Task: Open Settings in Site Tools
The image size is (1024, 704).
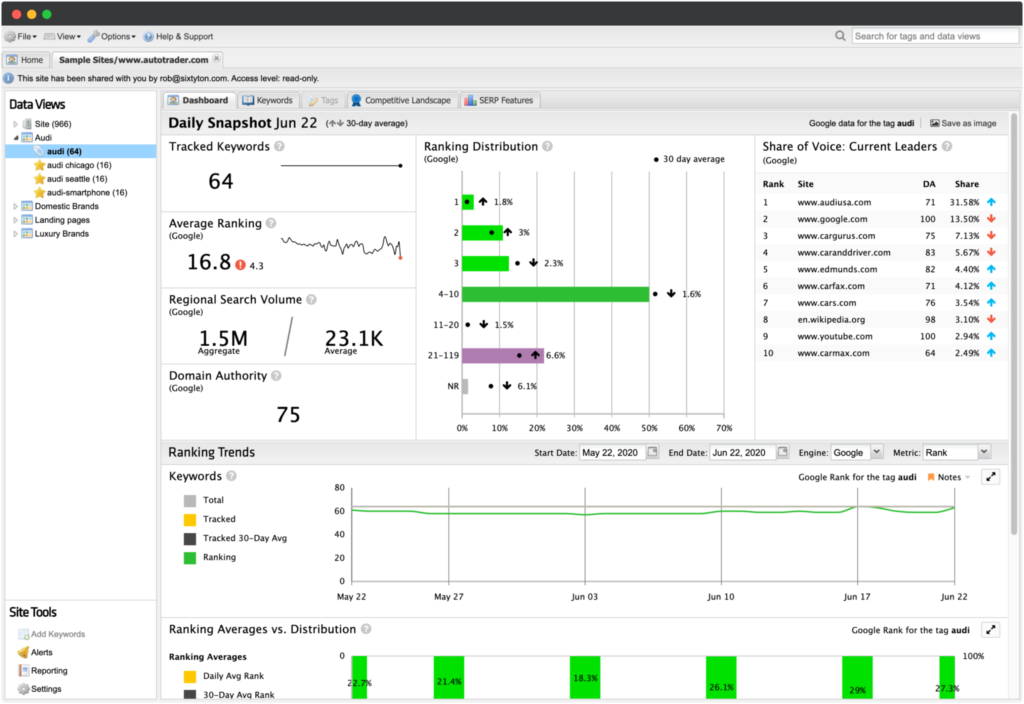Action: tap(46, 688)
